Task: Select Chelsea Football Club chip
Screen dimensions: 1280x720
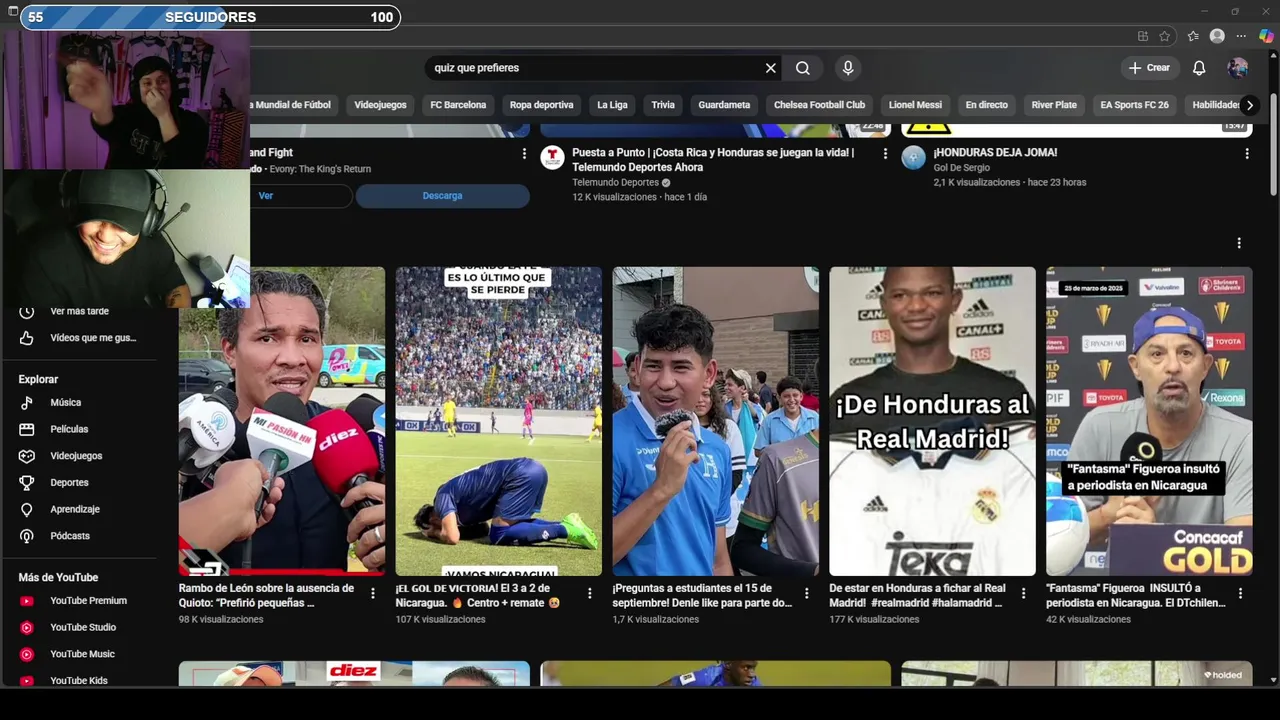Action: click(x=819, y=105)
